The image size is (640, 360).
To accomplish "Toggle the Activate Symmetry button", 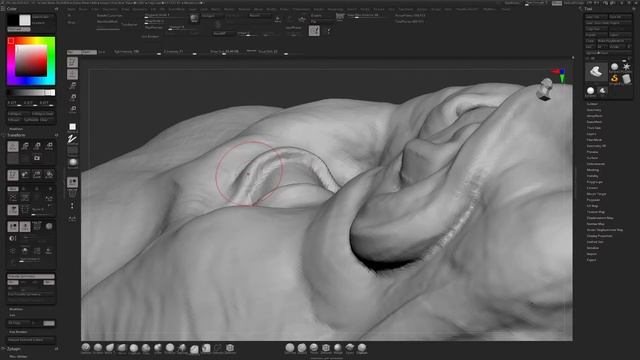I will click(x=31, y=276).
